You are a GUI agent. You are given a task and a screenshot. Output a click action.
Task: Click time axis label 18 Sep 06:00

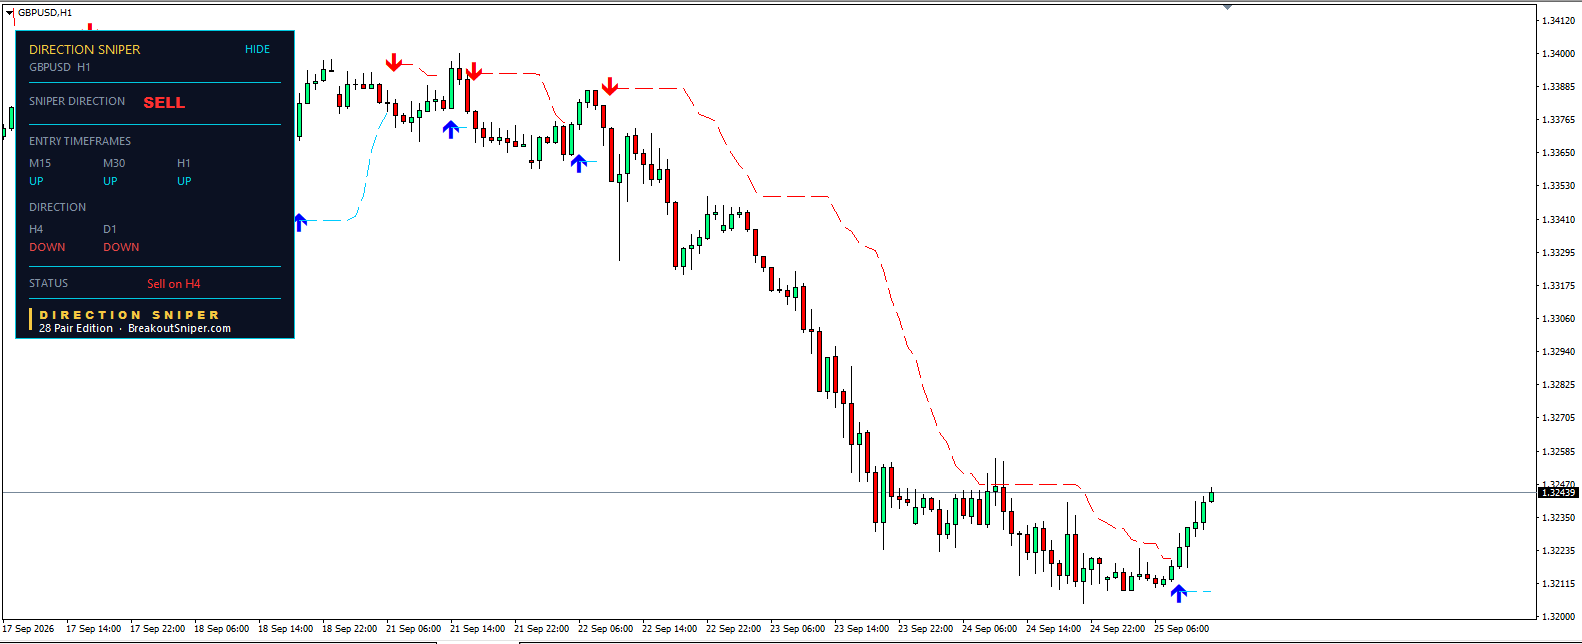point(221,629)
